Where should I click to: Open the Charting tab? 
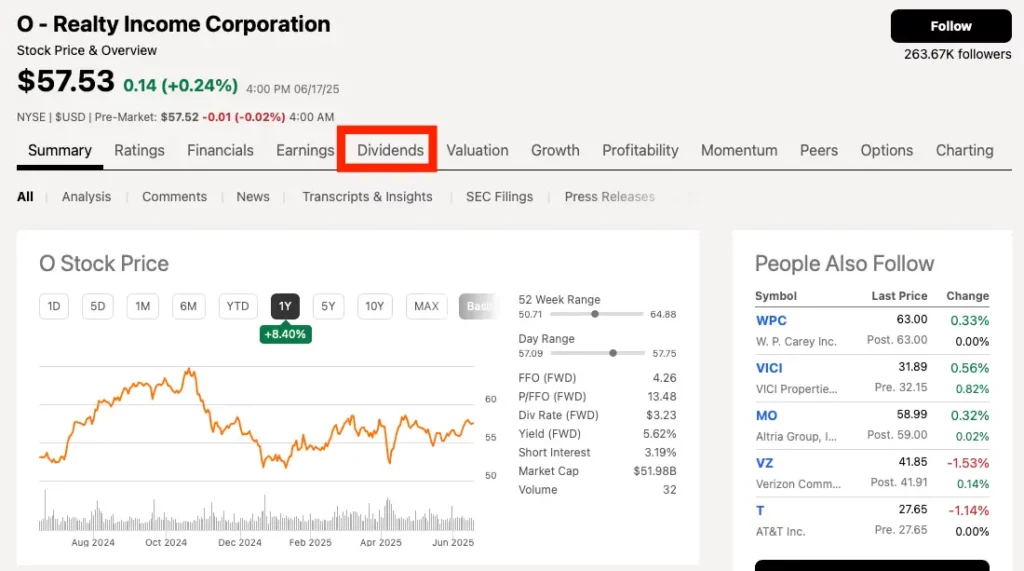point(965,150)
